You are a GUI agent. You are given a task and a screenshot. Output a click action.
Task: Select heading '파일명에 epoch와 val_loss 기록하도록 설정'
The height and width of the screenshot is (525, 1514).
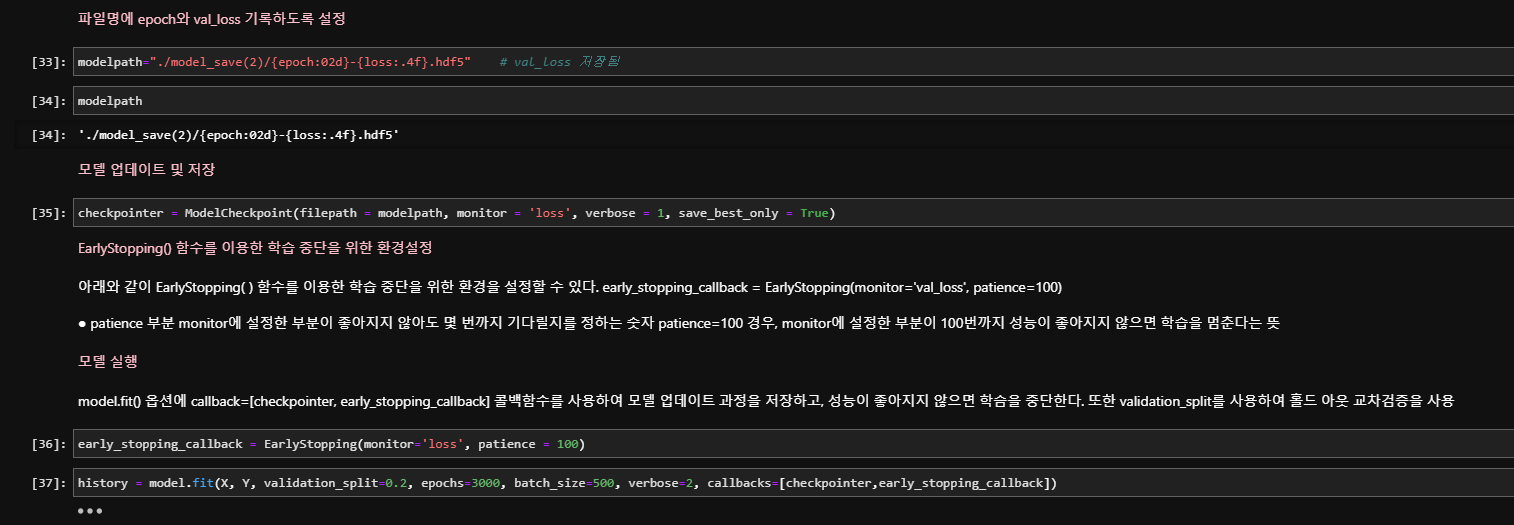point(212,18)
